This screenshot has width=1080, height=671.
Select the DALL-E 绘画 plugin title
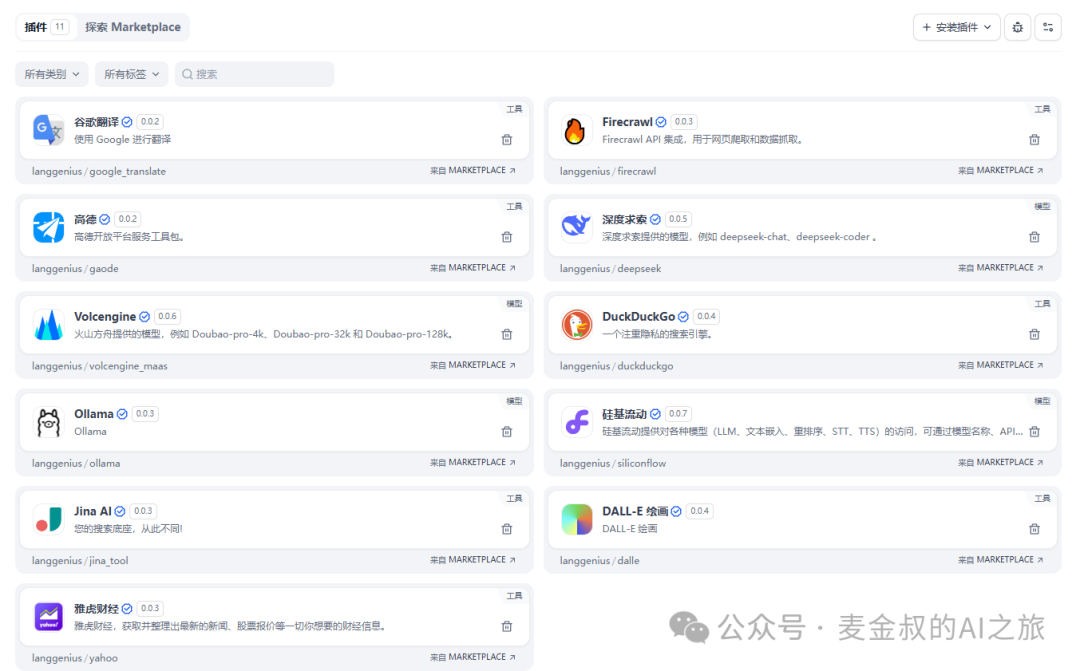click(x=635, y=511)
